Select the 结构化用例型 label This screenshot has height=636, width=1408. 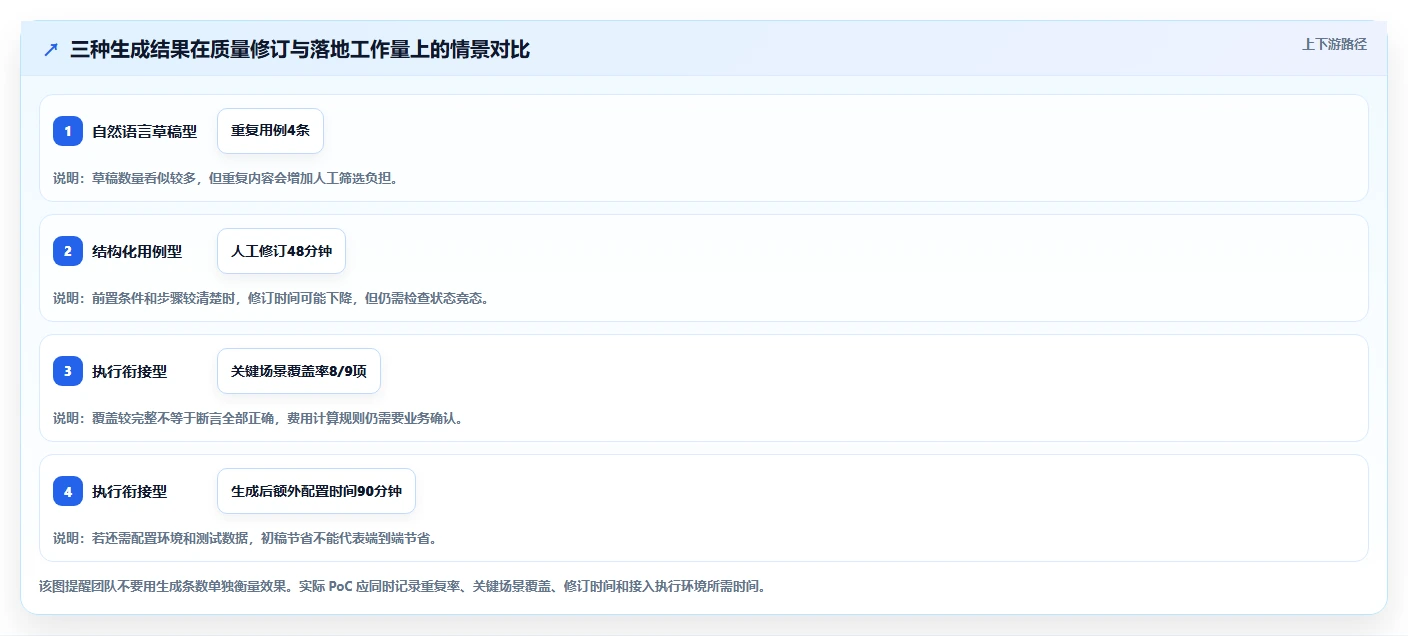click(137, 251)
